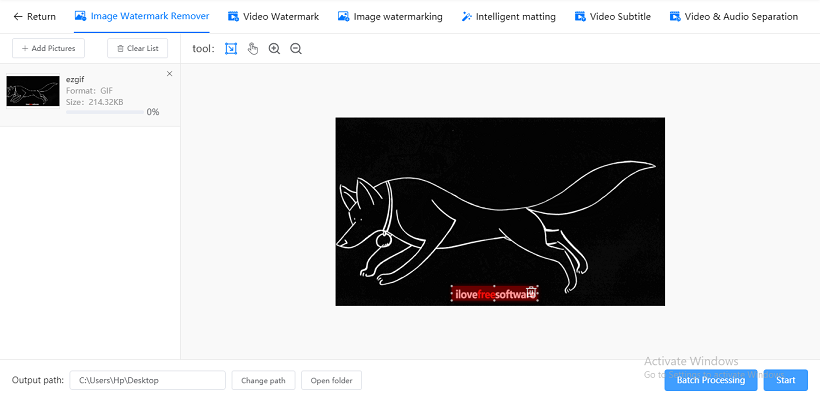The height and width of the screenshot is (400, 820).
Task: Switch to Intelligent matting tab
Action: point(508,17)
